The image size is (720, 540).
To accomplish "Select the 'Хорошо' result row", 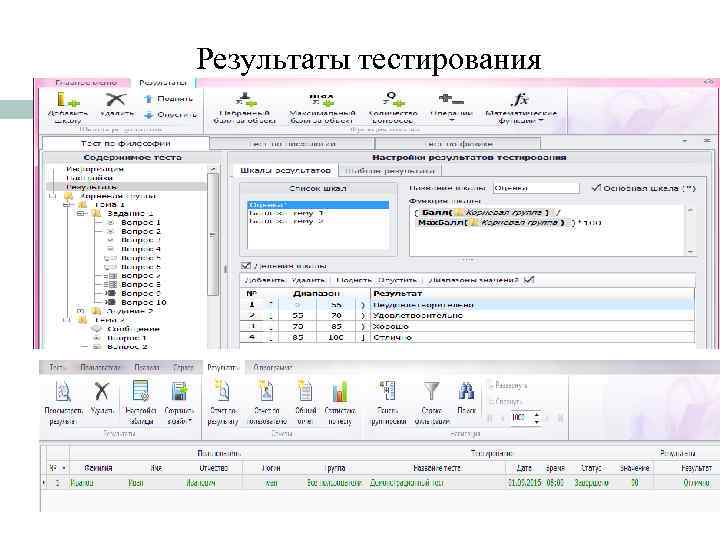I will pyautogui.click(x=467, y=326).
